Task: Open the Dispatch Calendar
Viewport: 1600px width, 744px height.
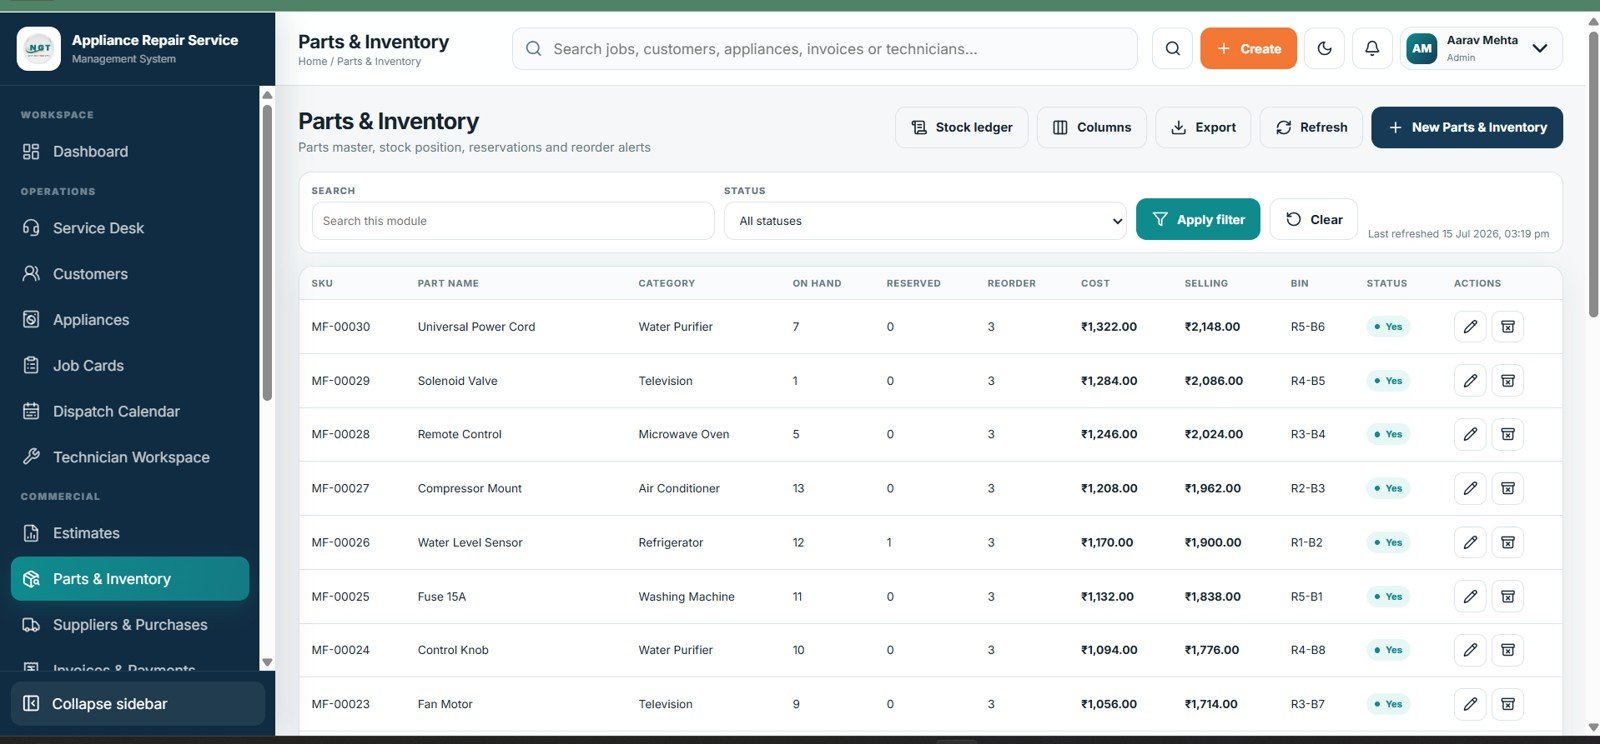Action: [x=130, y=411]
